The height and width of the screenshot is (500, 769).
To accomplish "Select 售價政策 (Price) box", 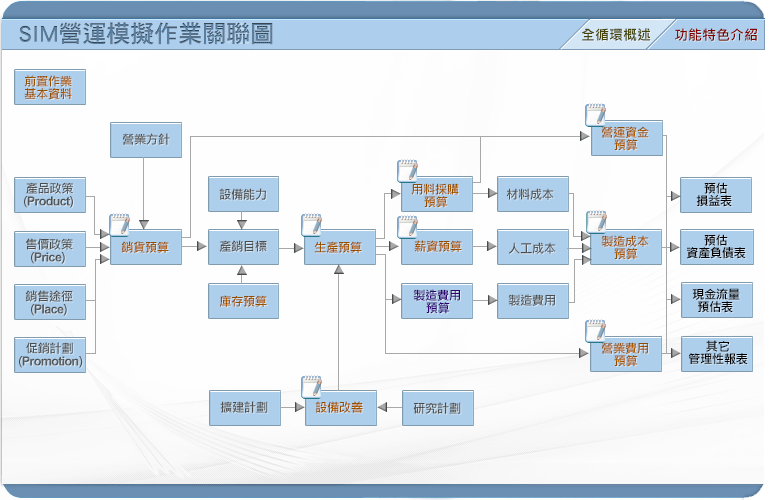I will click(50, 249).
